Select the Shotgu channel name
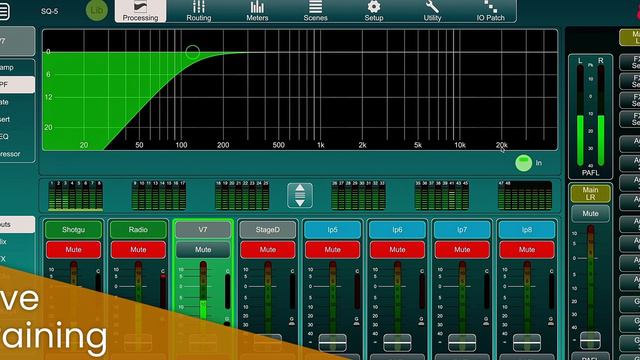640x360 pixels. point(73,230)
